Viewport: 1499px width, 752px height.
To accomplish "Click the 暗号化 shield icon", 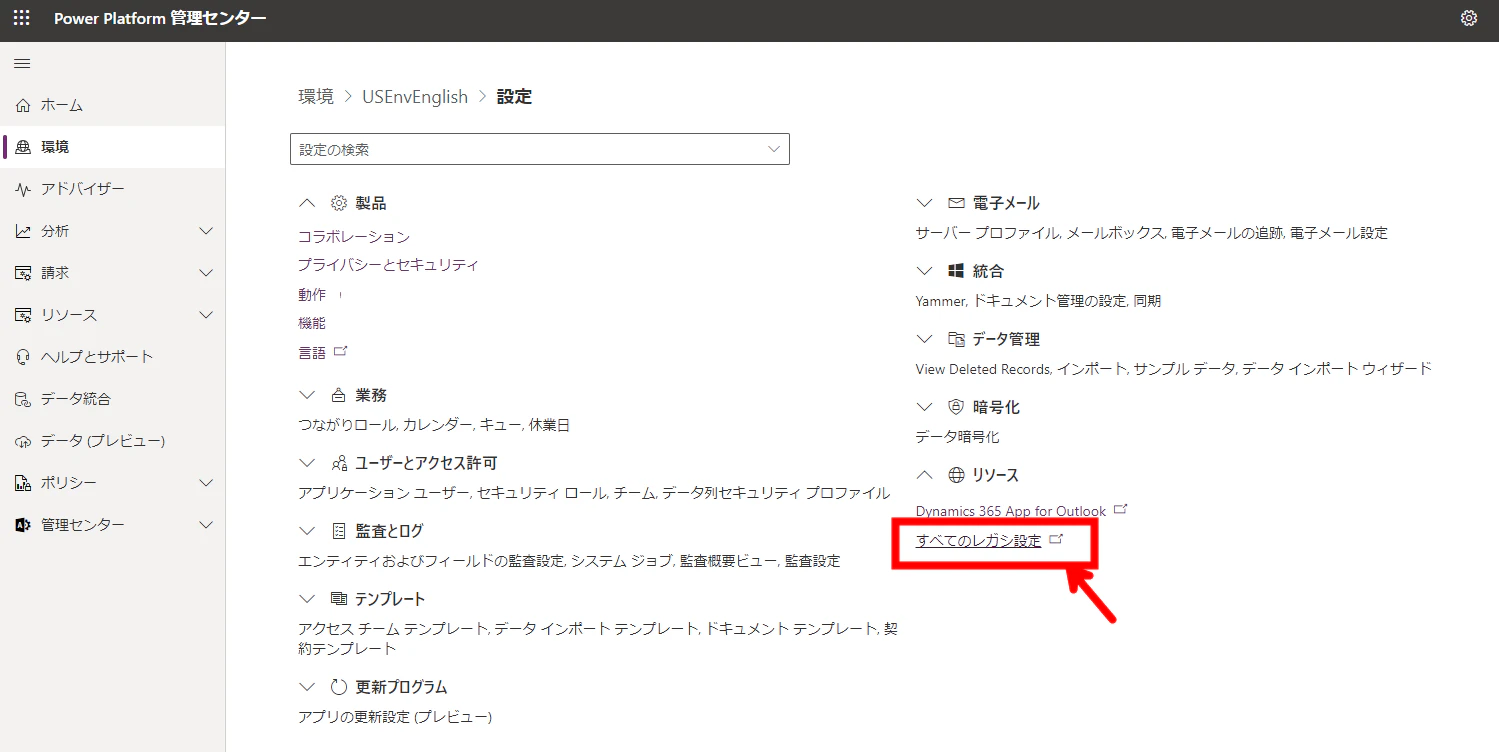I will coord(956,407).
